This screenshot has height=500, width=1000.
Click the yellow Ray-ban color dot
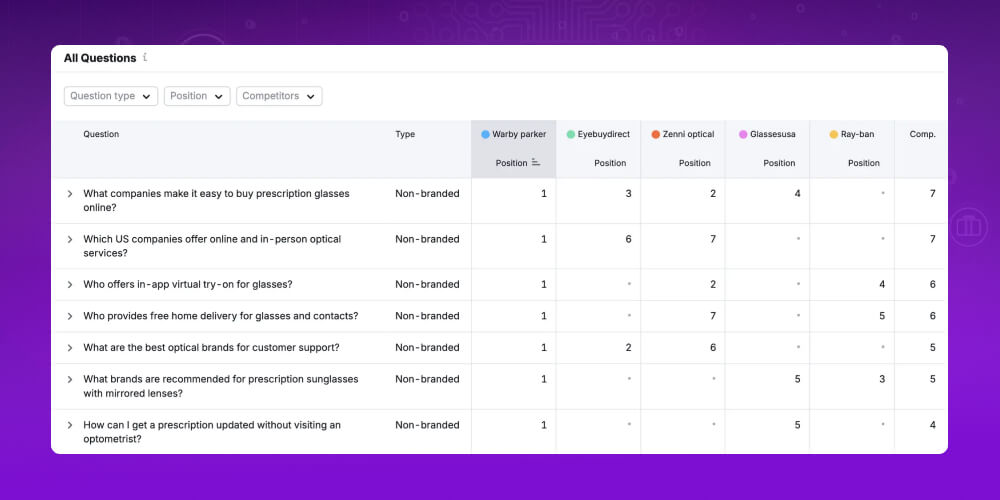click(833, 134)
